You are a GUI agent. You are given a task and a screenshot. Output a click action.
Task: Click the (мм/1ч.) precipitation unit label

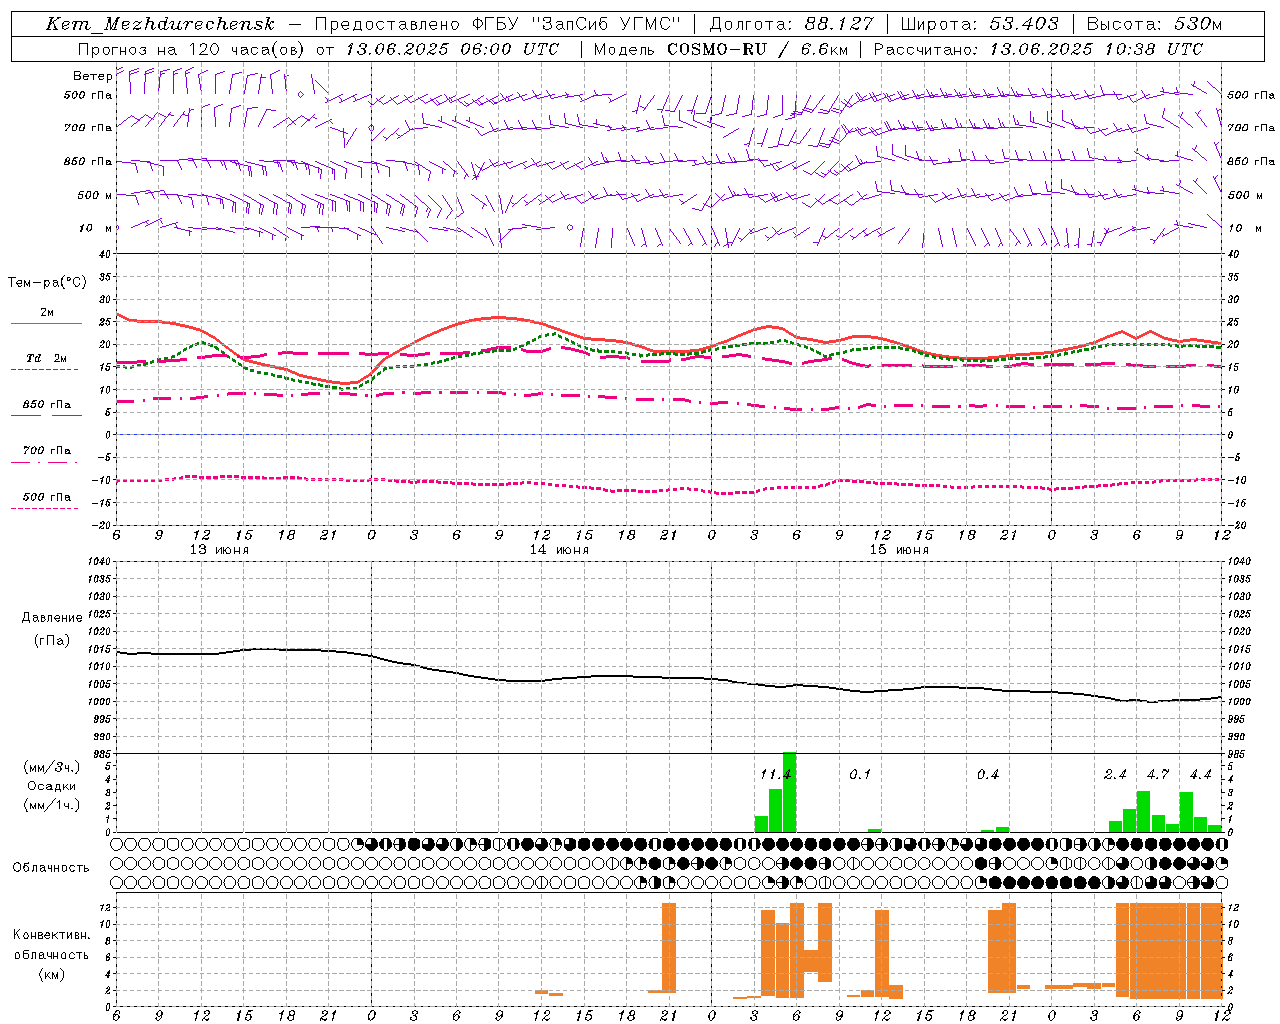[51, 805]
